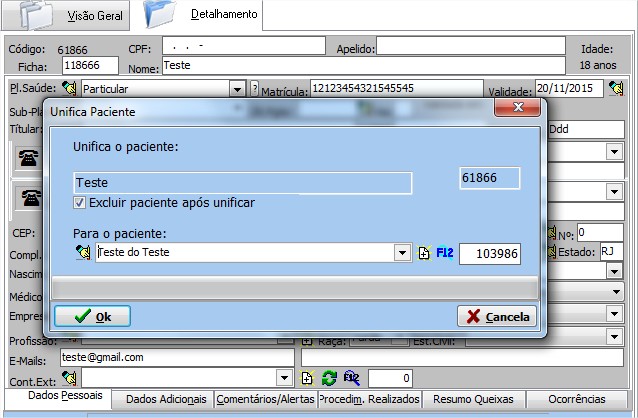Screen dimensions: 638x418
Task: Click the search icon beside Para o paciente
Action: pos(83,253)
